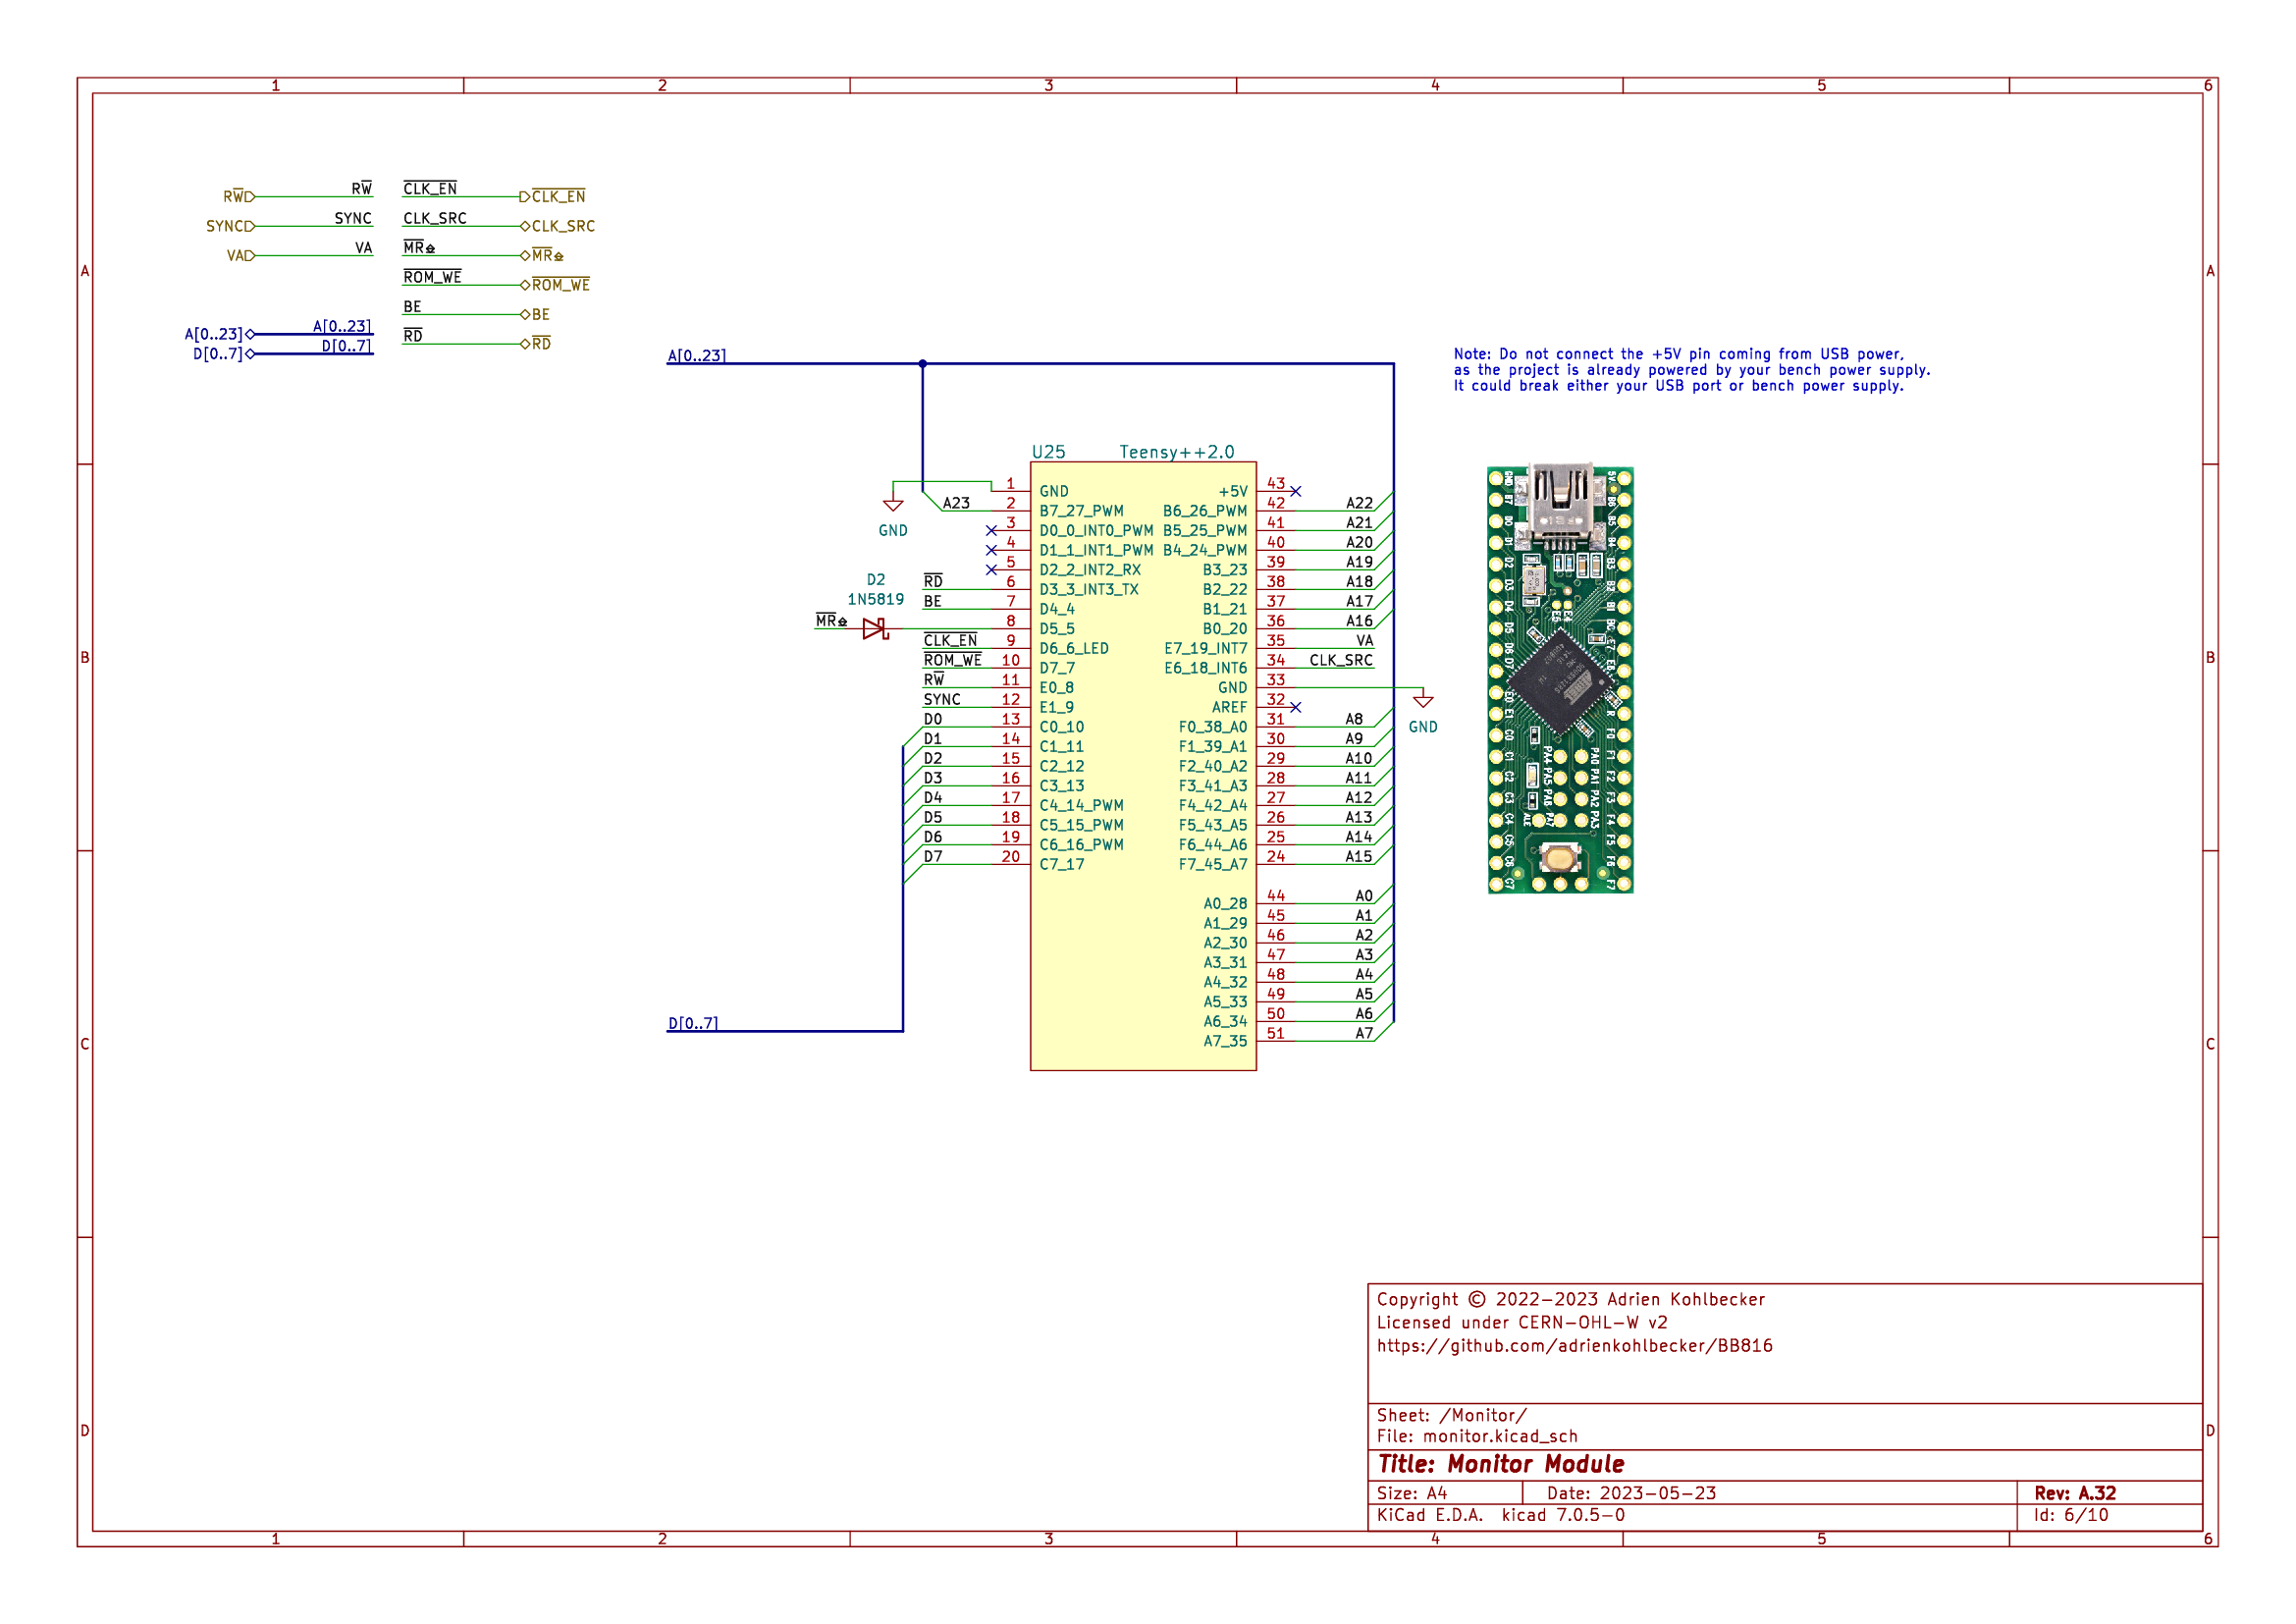Select the SYNC hierarchical input label
Viewport: 2296px width, 1624px height.
coord(229,227)
